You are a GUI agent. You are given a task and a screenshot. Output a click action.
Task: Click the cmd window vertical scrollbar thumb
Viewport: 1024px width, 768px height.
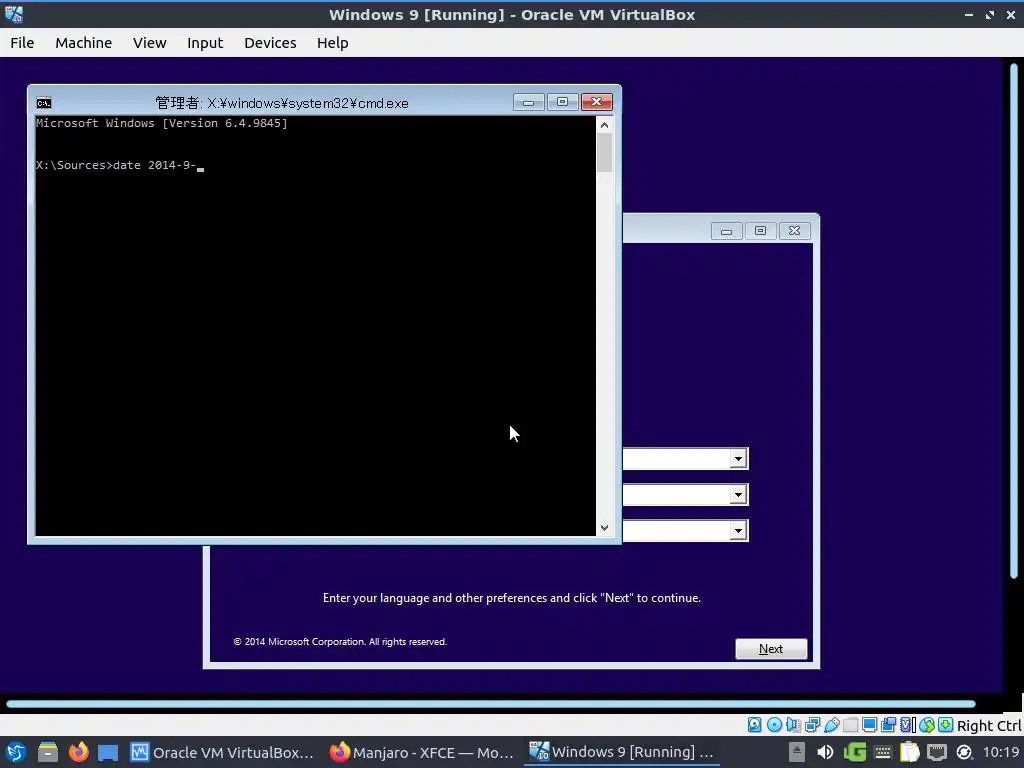pos(604,153)
